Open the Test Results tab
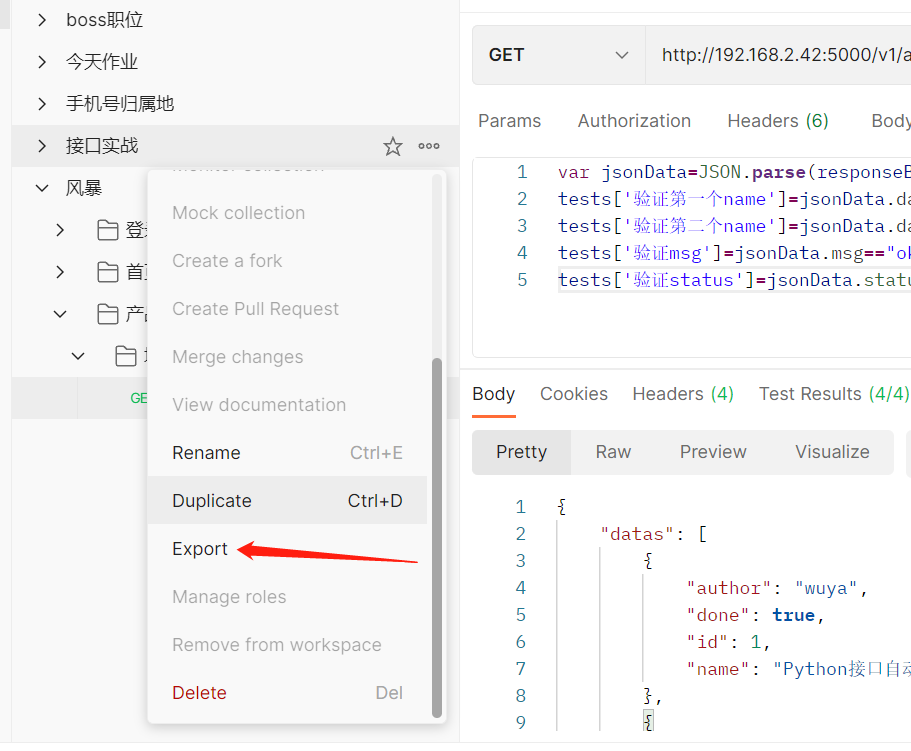911x751 pixels. (x=833, y=394)
